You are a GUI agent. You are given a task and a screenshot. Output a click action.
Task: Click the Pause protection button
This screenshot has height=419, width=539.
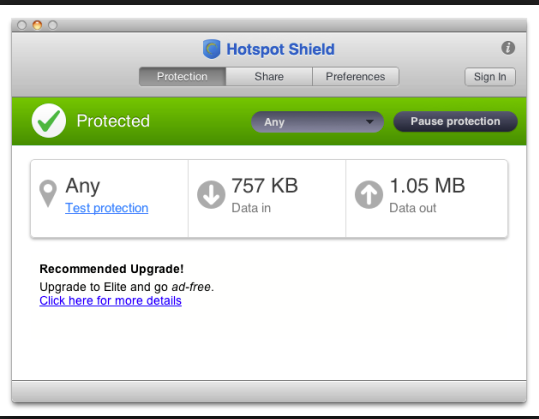[455, 121]
